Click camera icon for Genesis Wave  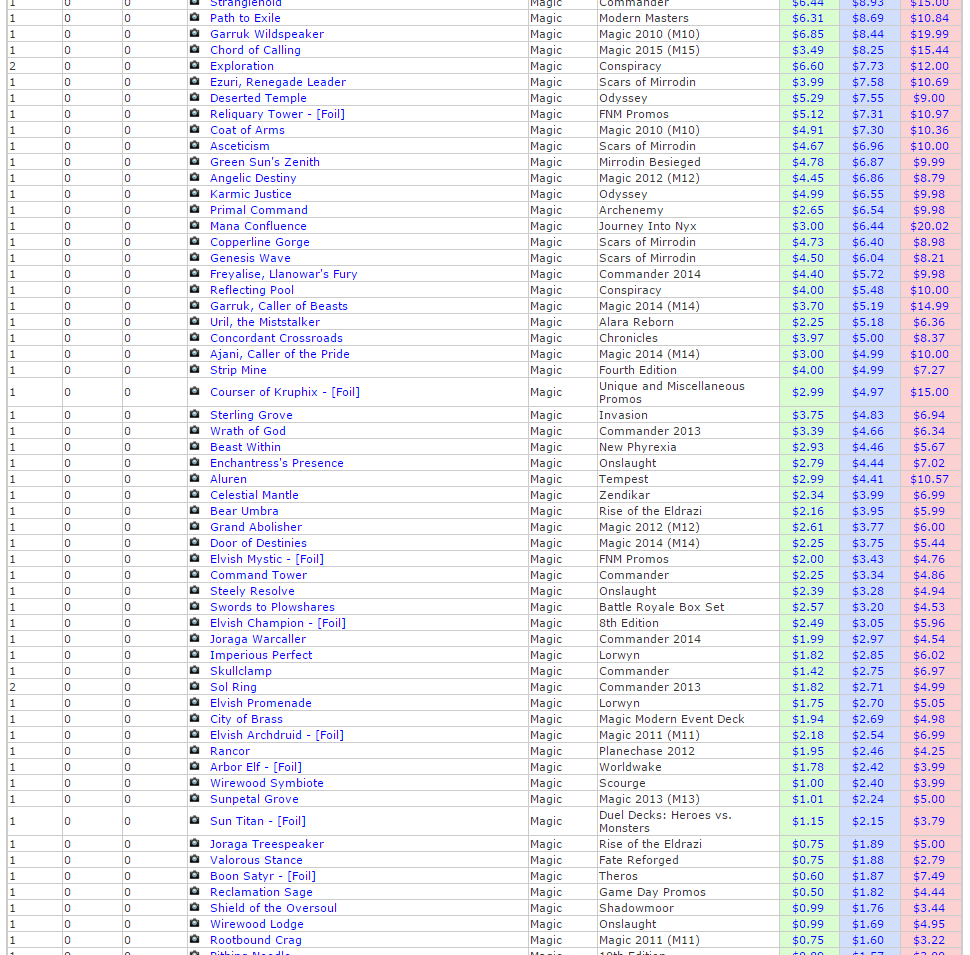point(194,258)
